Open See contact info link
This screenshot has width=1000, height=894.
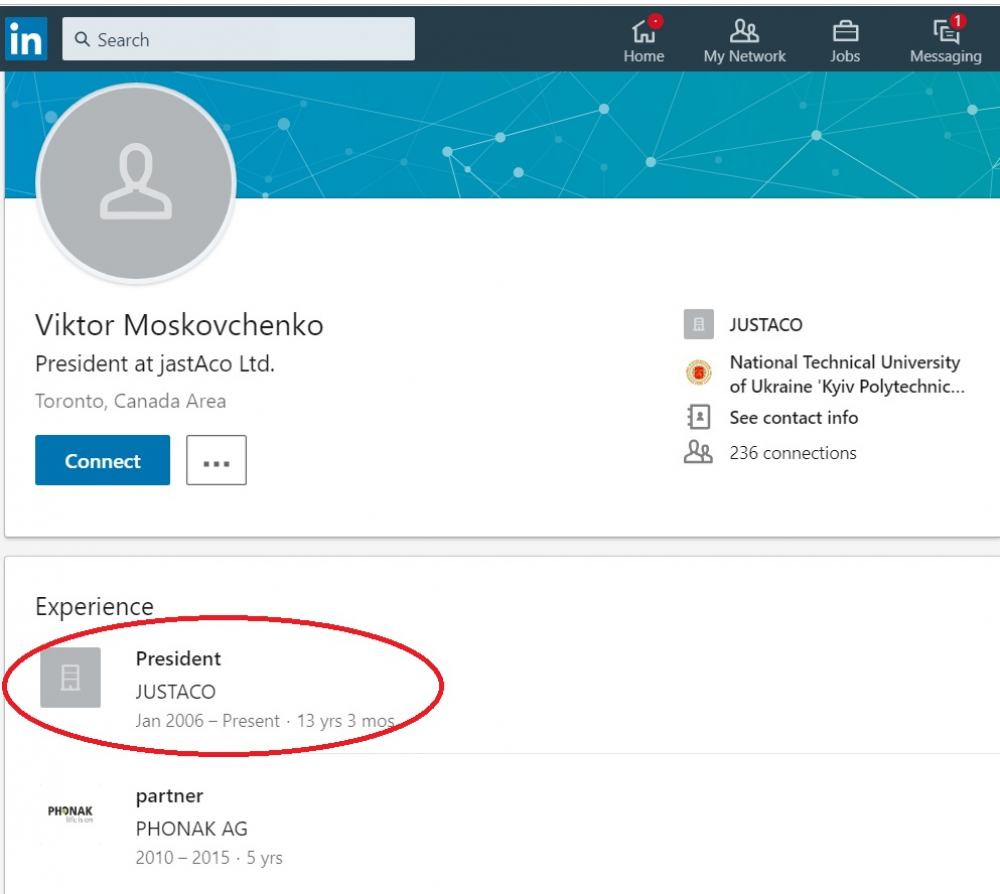(x=793, y=417)
